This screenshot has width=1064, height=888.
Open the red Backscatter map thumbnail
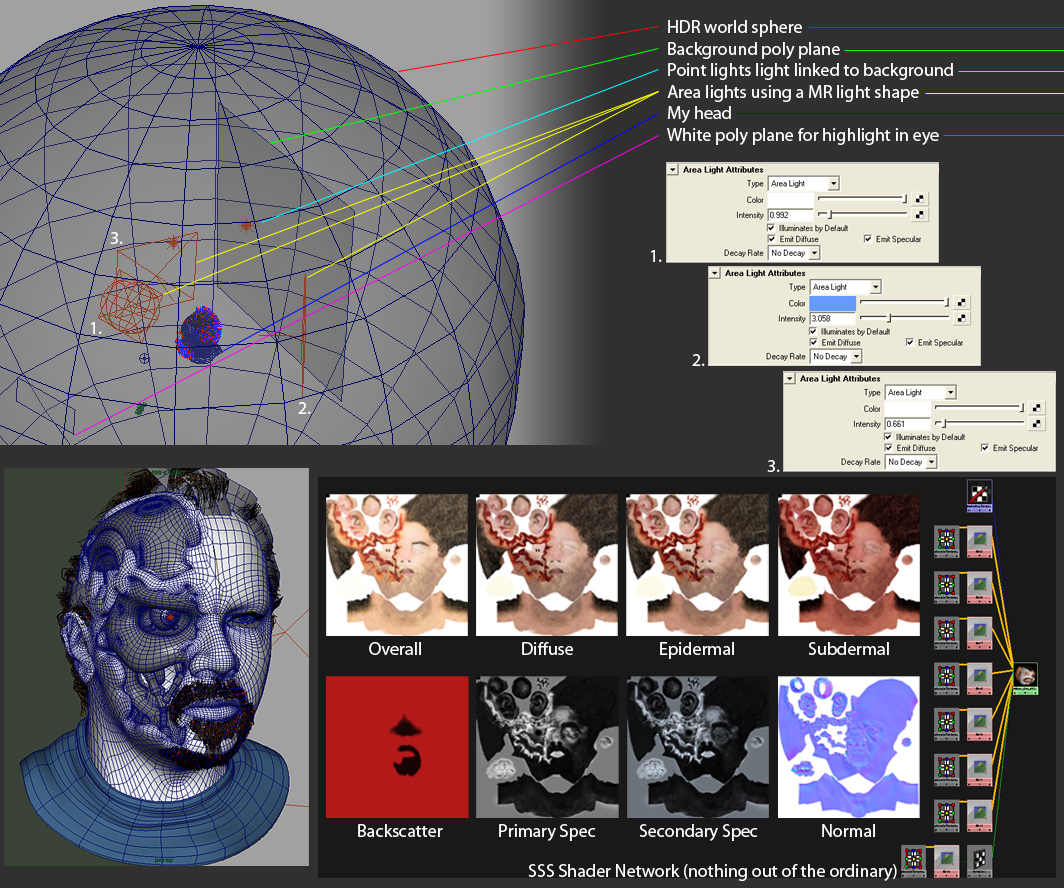pos(397,747)
